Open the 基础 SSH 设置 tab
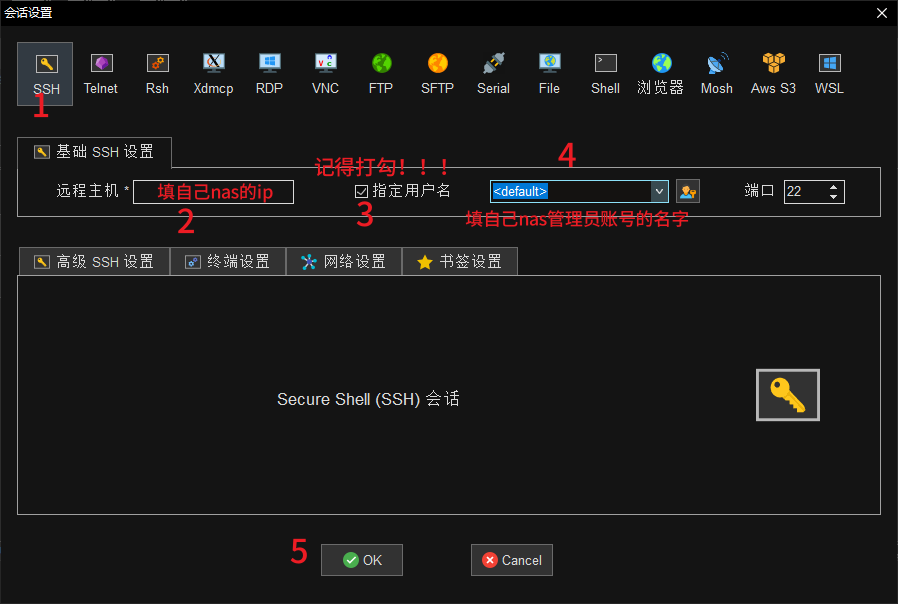The height and width of the screenshot is (604, 898). [x=94, y=152]
